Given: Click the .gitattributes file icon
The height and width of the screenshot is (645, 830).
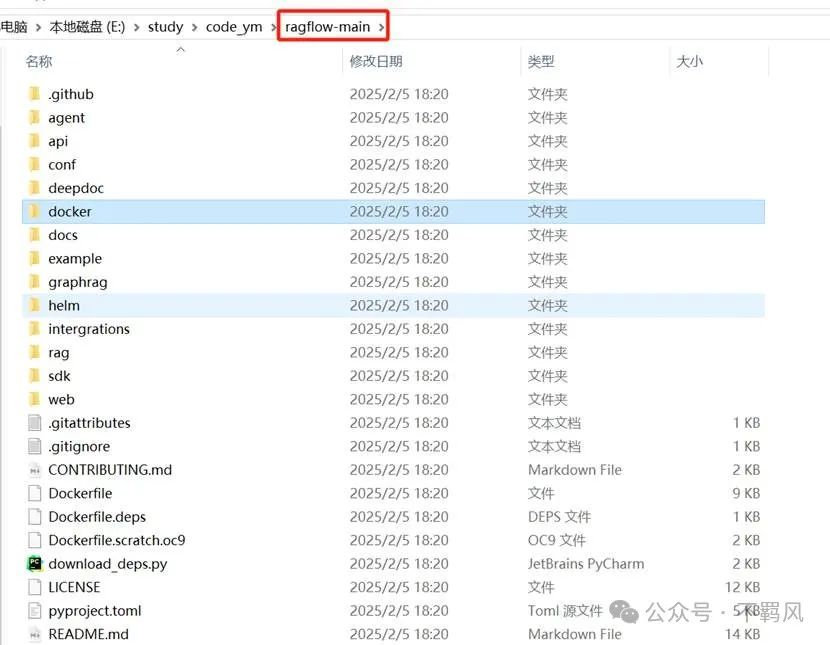Looking at the screenshot, I should point(34,423).
